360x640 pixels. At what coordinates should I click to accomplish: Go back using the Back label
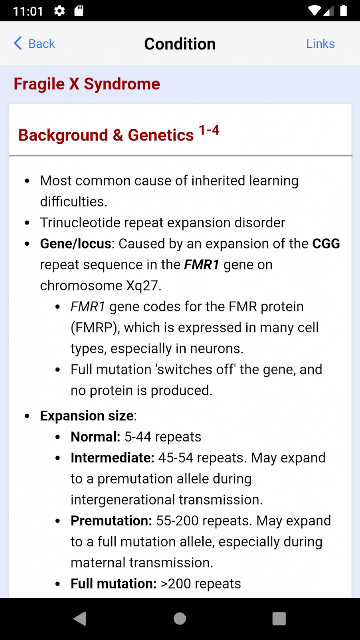[x=41, y=44]
